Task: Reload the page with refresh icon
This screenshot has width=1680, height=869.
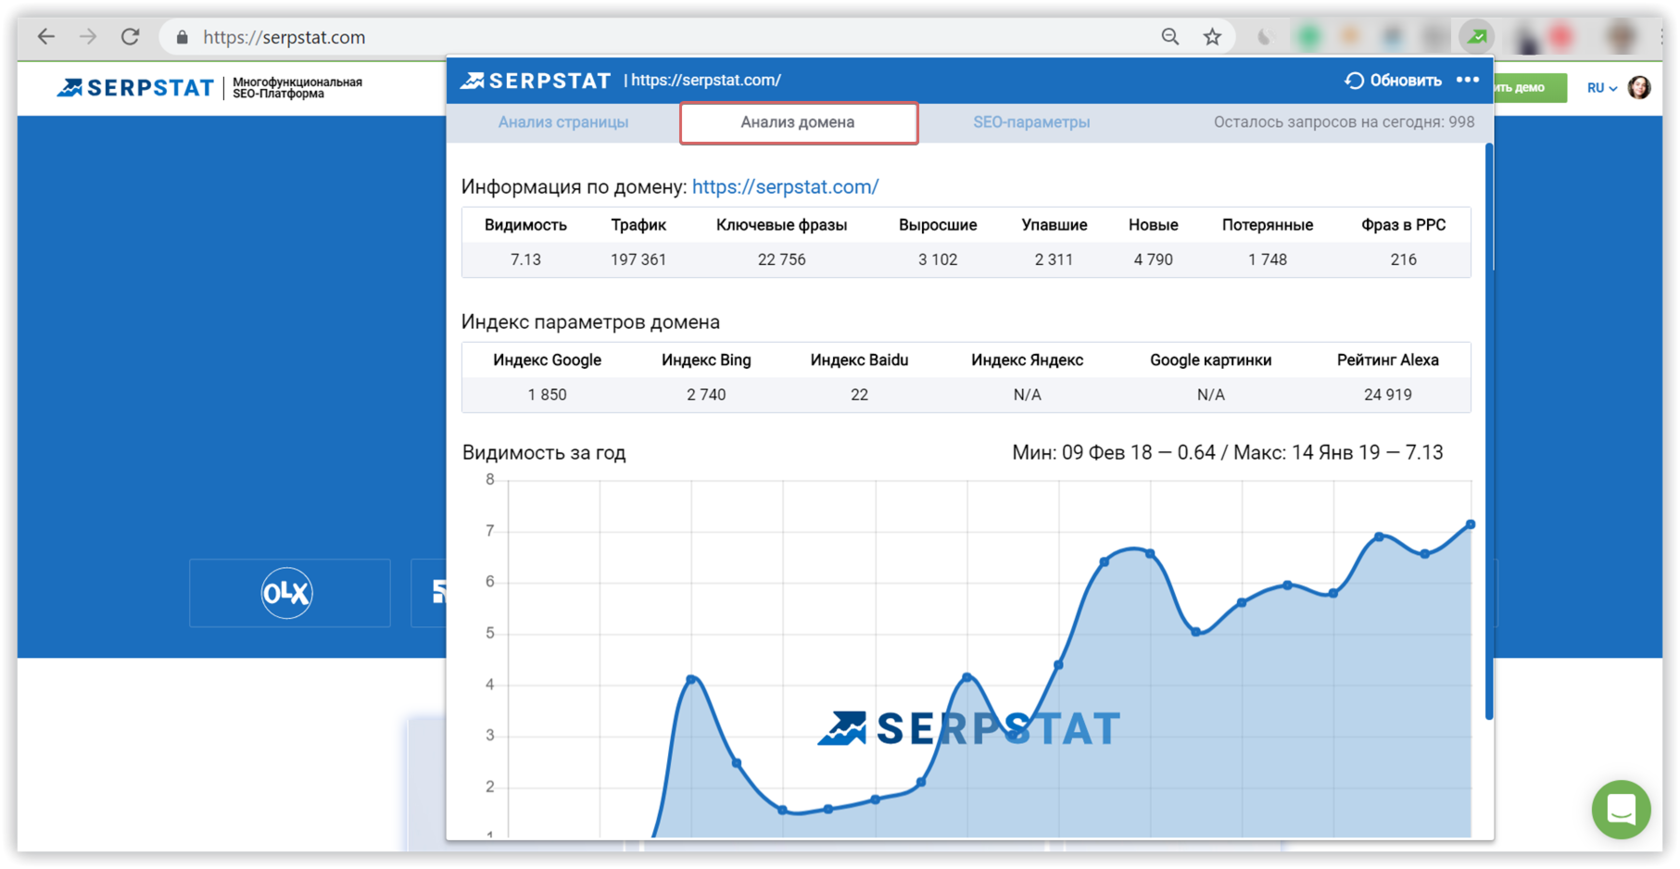Action: coord(130,37)
